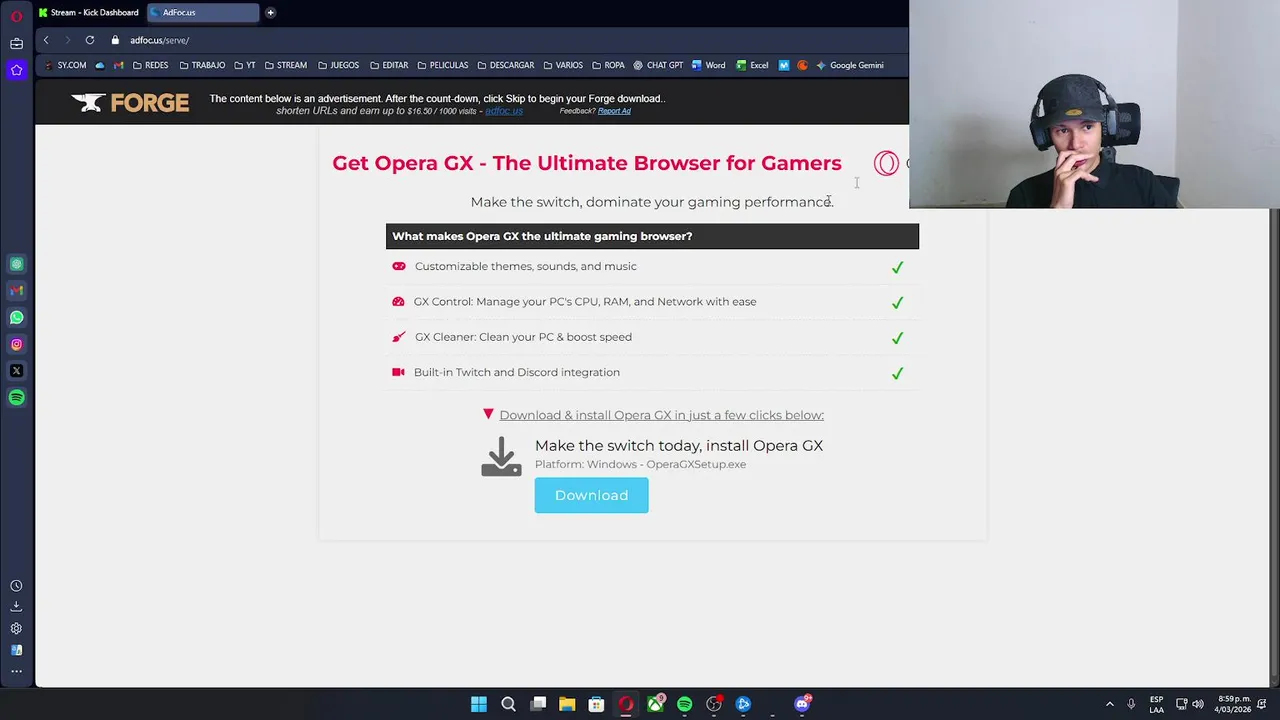Open a new tab with plus button

270,12
